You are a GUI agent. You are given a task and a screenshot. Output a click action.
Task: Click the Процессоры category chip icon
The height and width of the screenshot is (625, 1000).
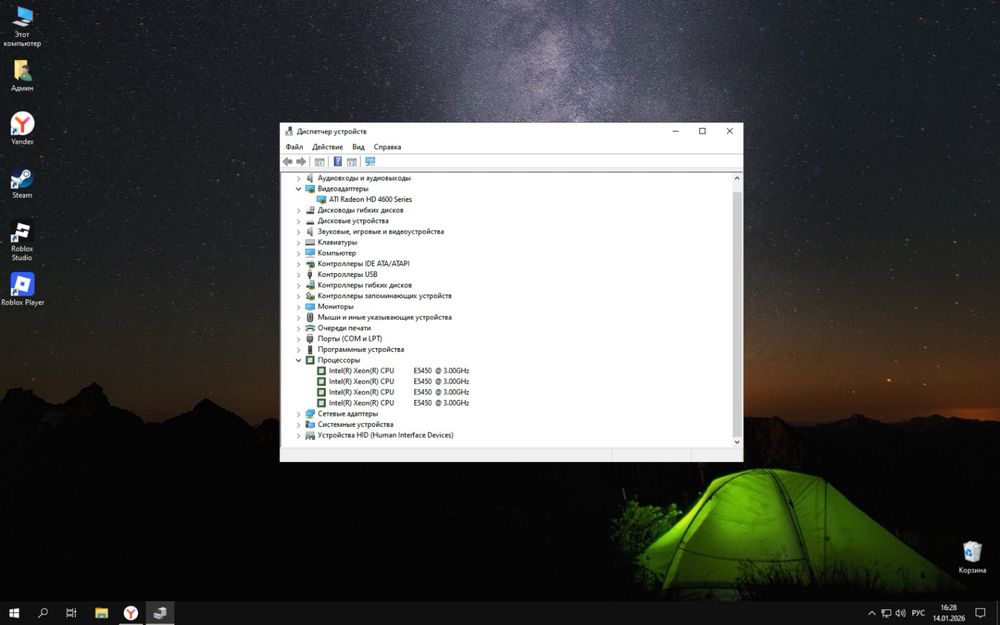(x=310, y=360)
